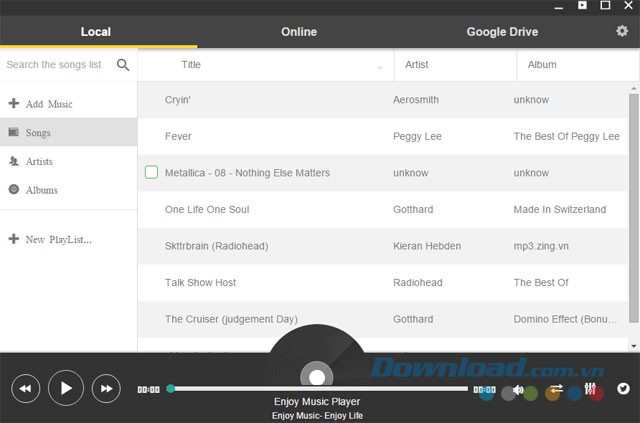
Task: Sort by the Title column header
Action: 266,65
